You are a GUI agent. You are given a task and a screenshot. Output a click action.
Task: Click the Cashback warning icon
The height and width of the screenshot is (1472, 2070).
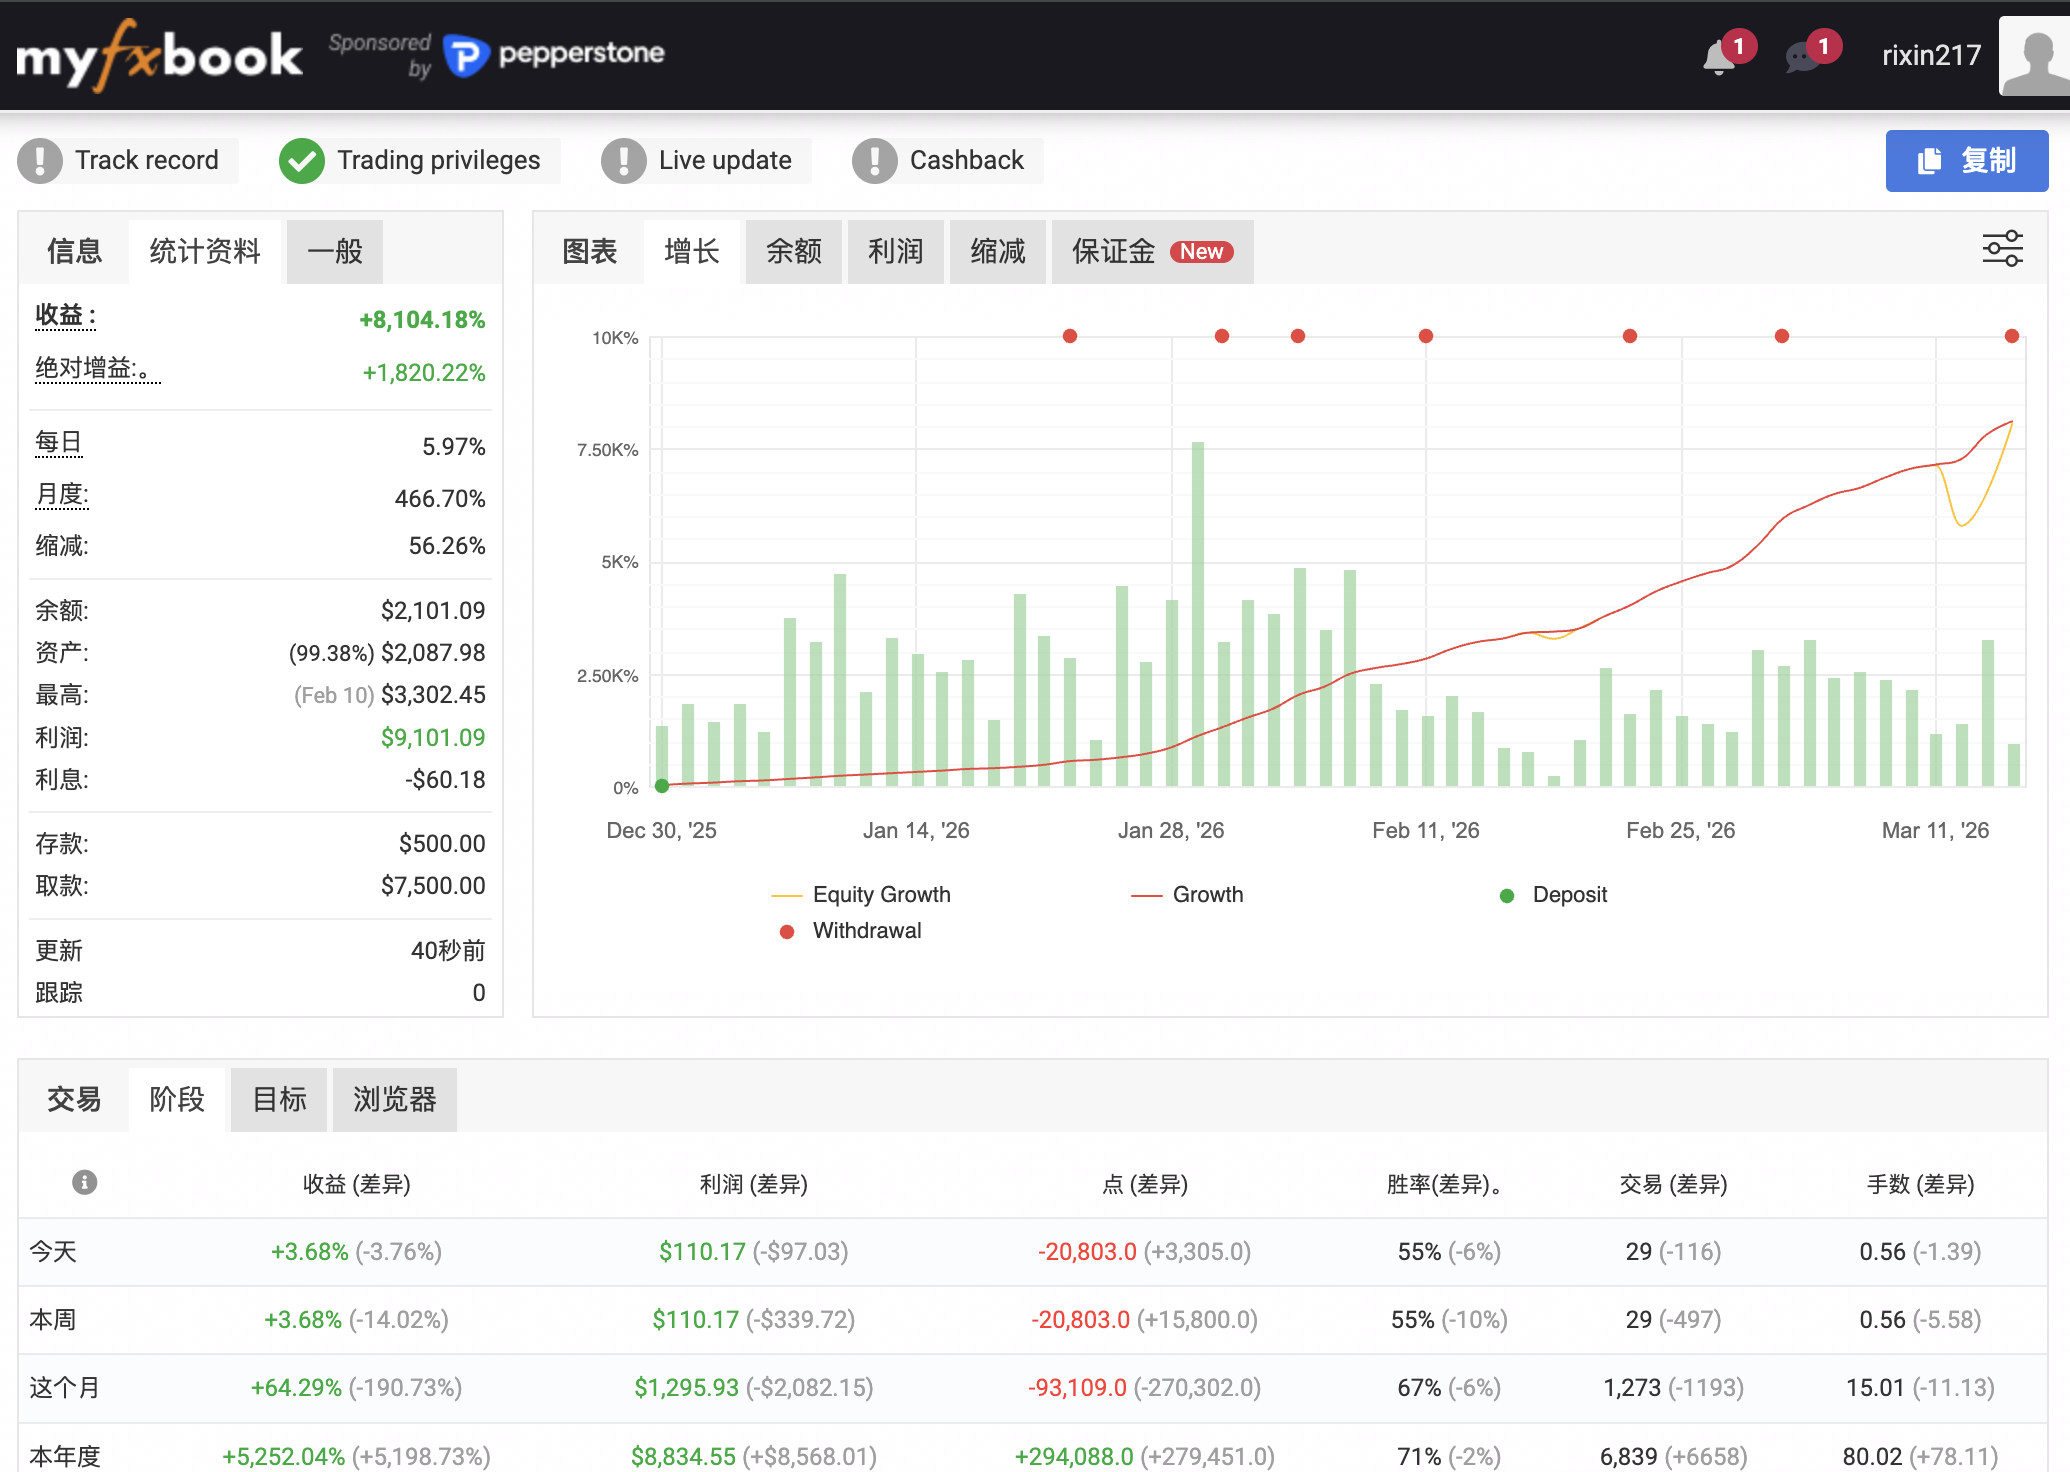coord(874,160)
